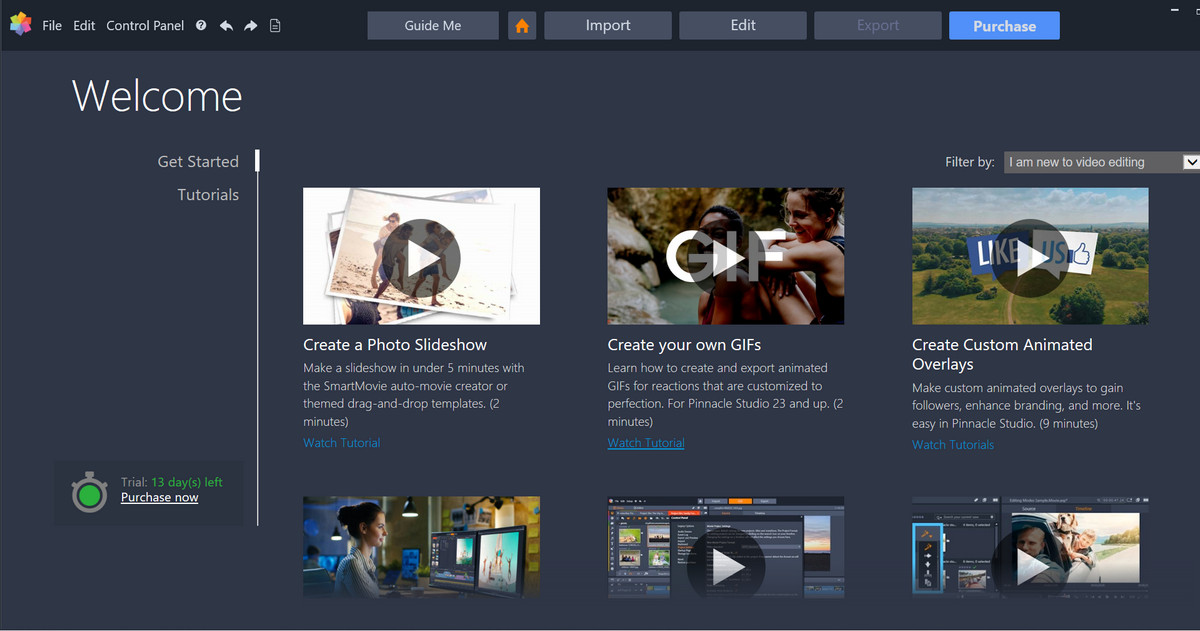Follow the Purchase now link

(x=159, y=497)
